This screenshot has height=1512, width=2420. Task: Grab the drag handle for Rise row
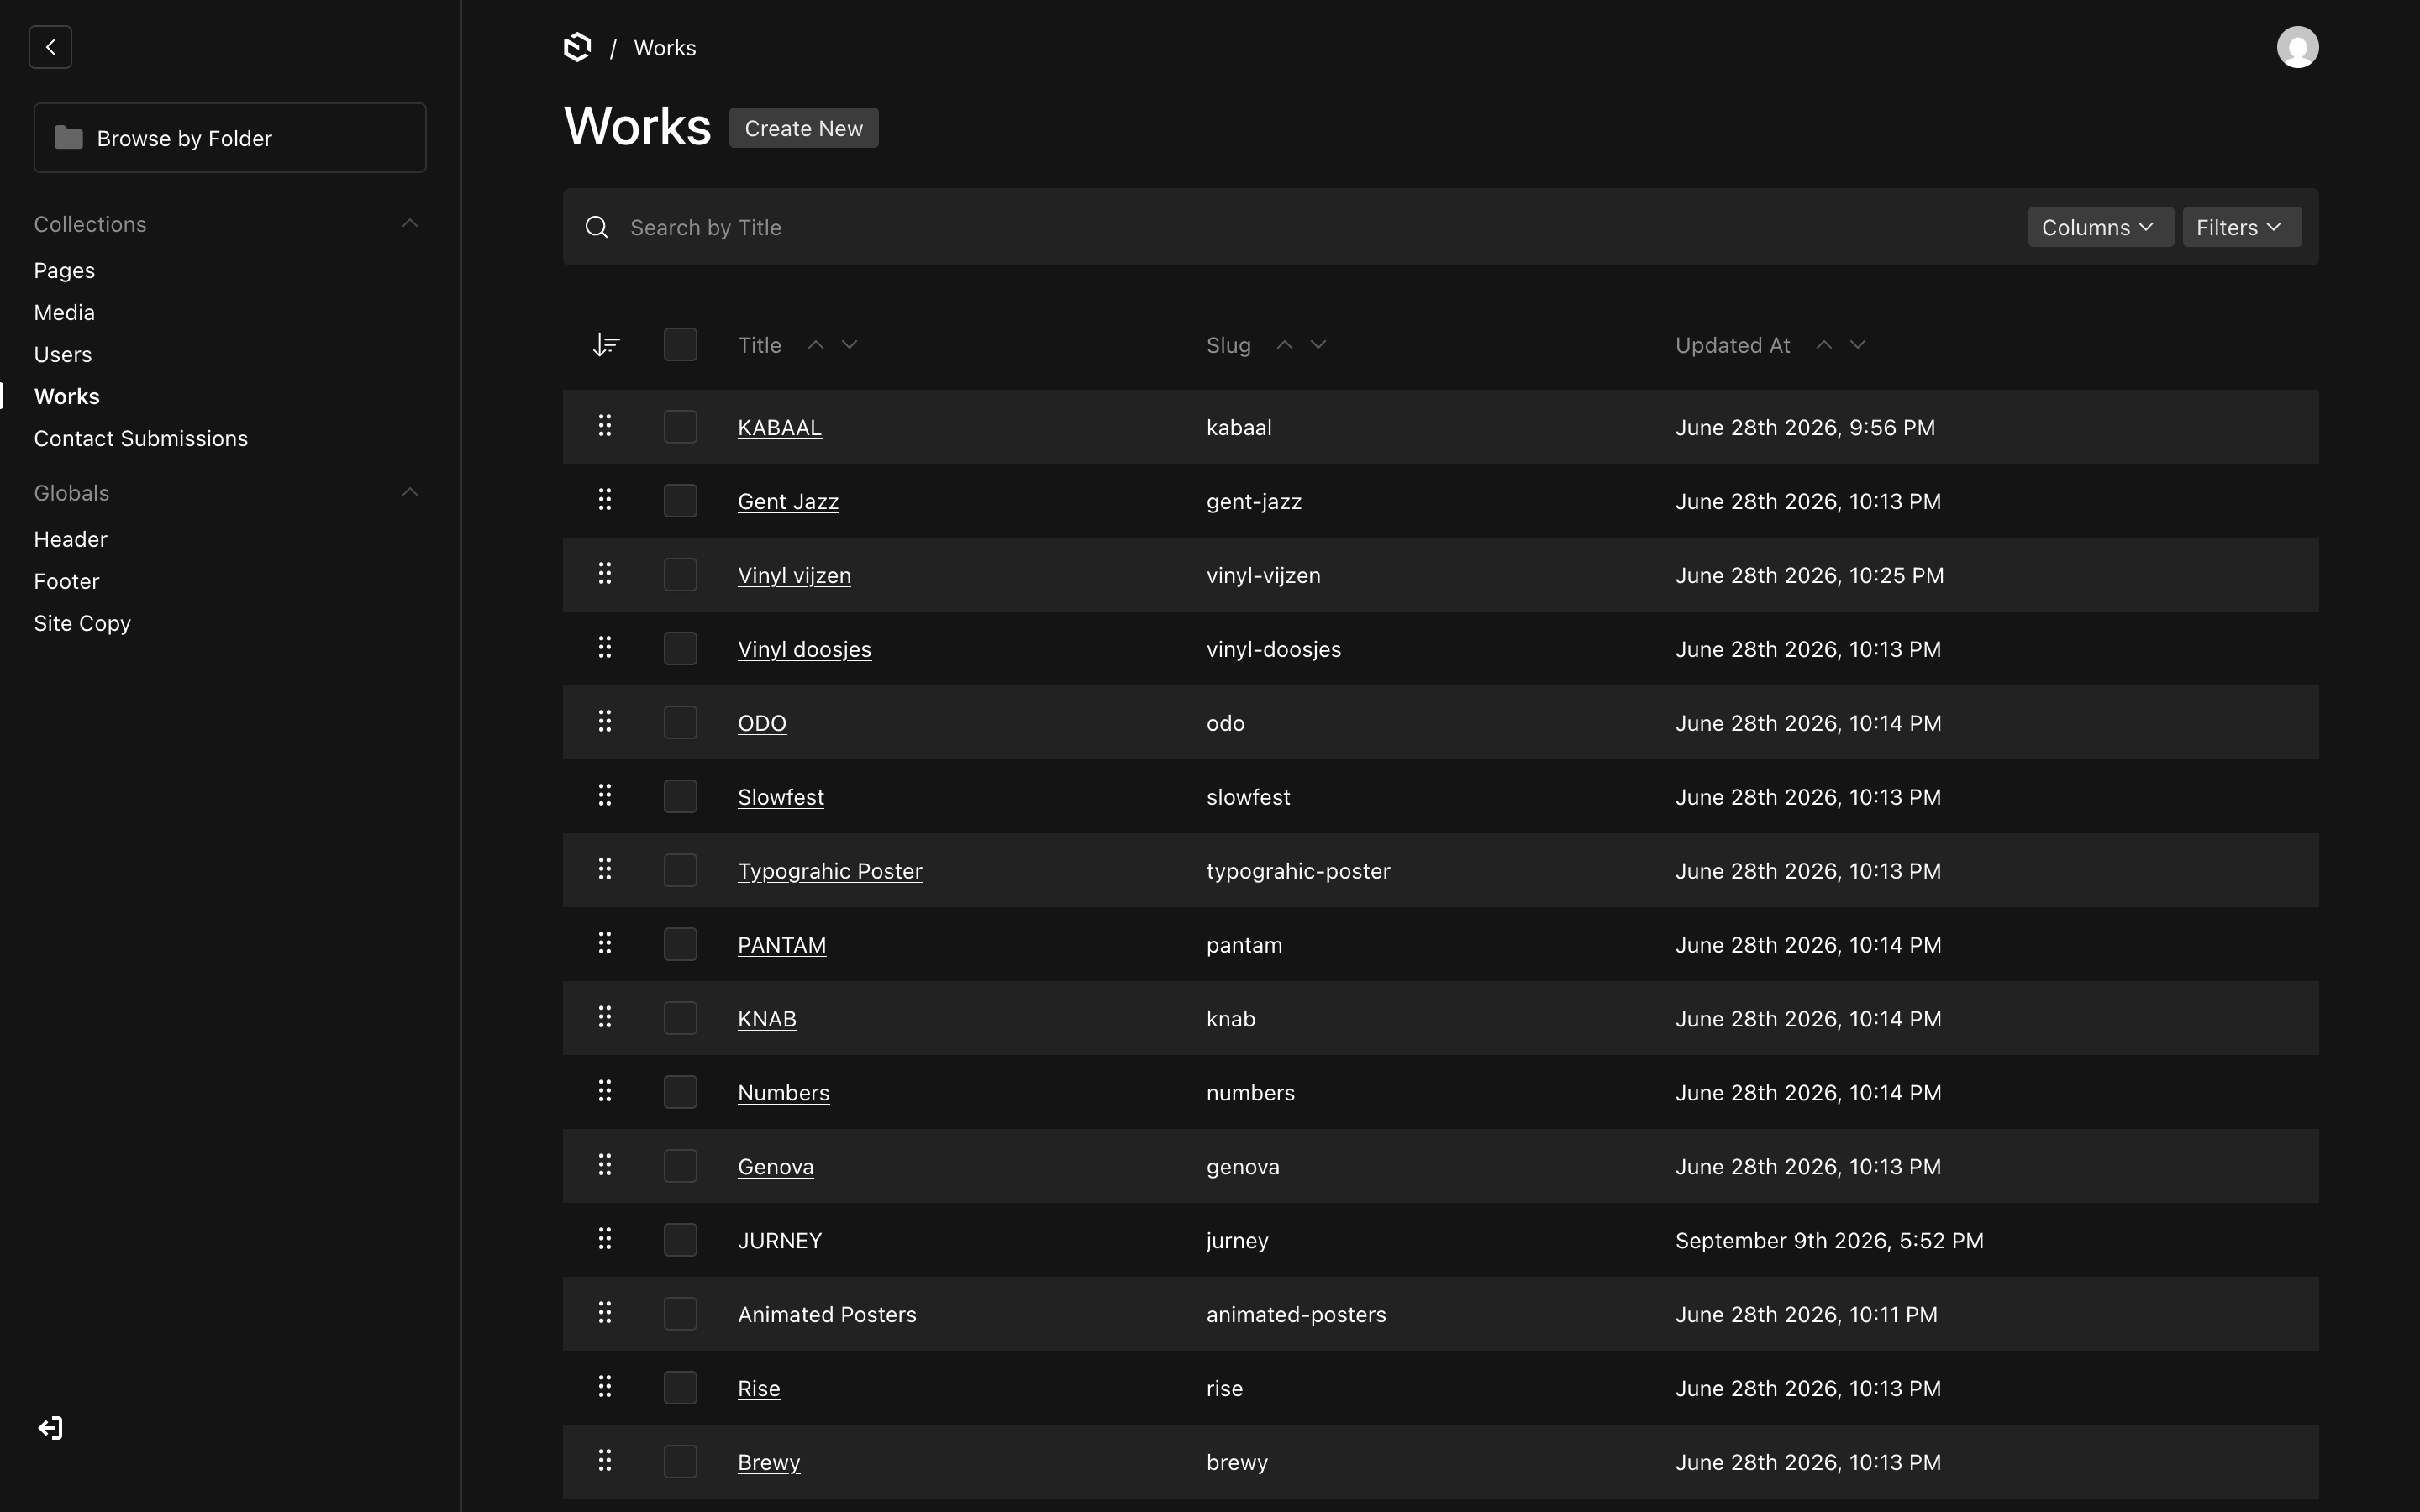pyautogui.click(x=605, y=1388)
